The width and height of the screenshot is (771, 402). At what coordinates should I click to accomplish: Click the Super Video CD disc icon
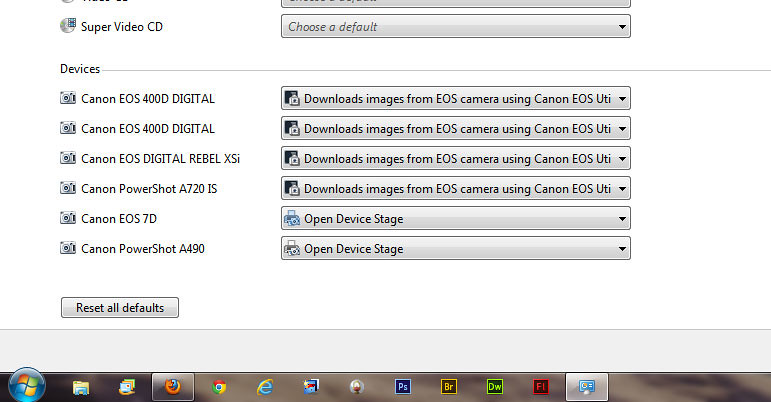(x=68, y=26)
